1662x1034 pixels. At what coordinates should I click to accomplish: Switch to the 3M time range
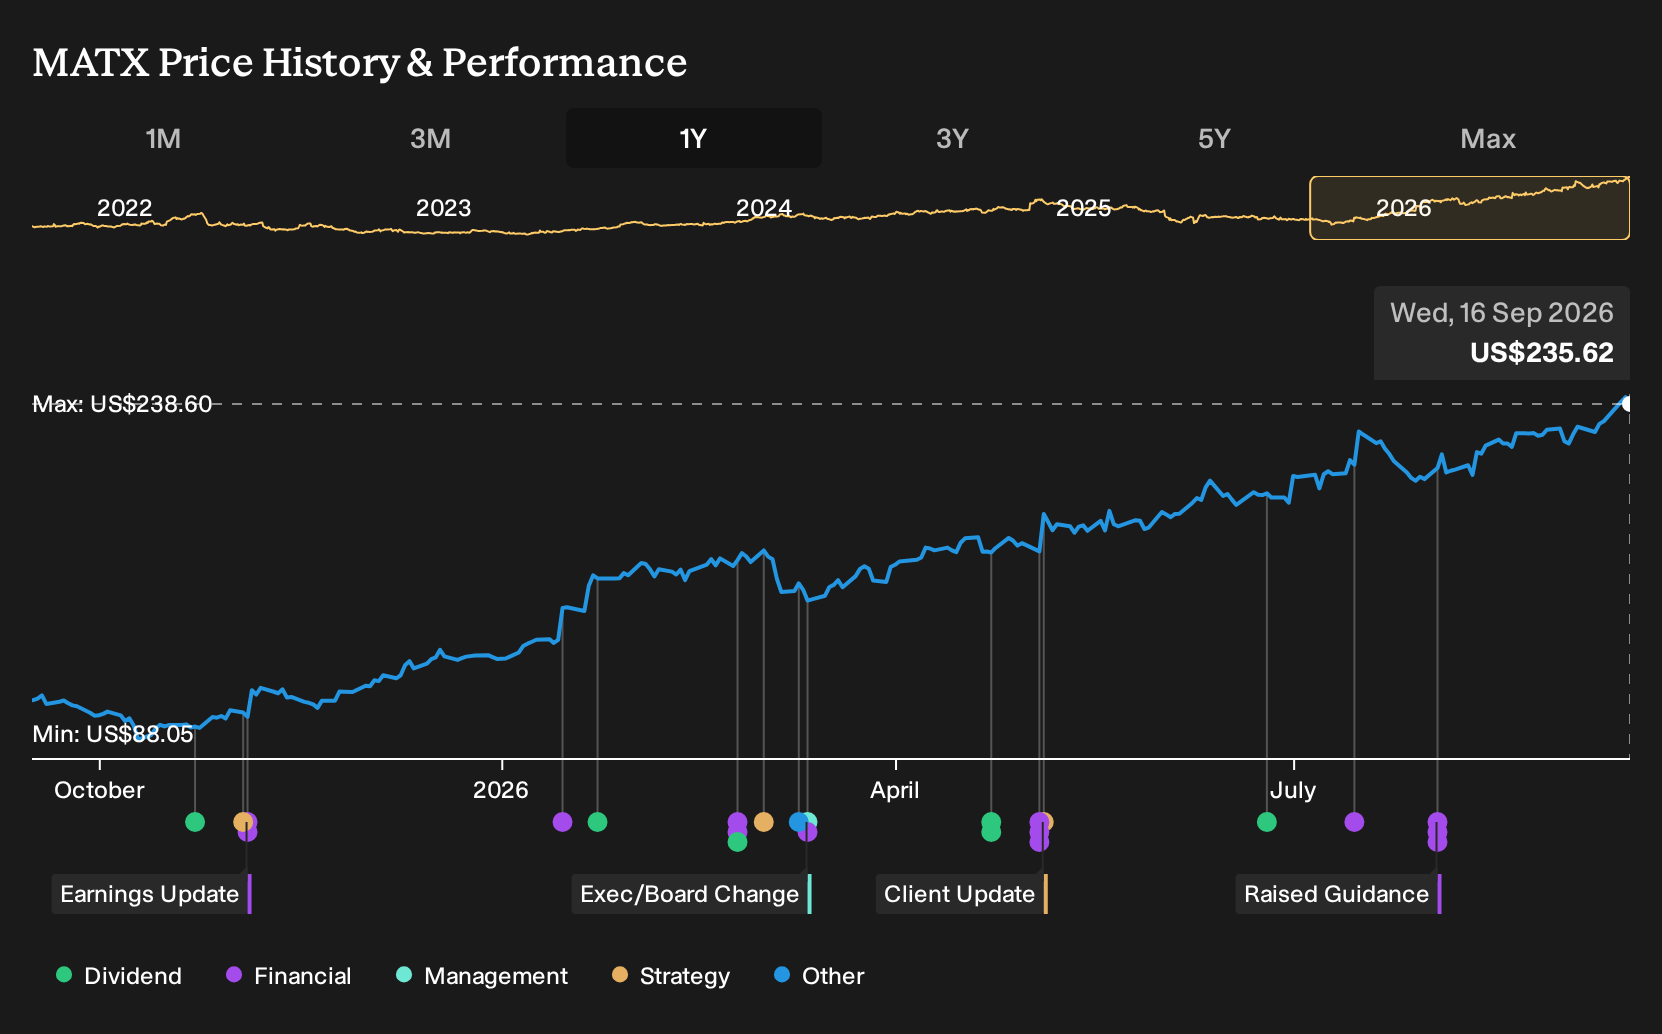click(430, 138)
